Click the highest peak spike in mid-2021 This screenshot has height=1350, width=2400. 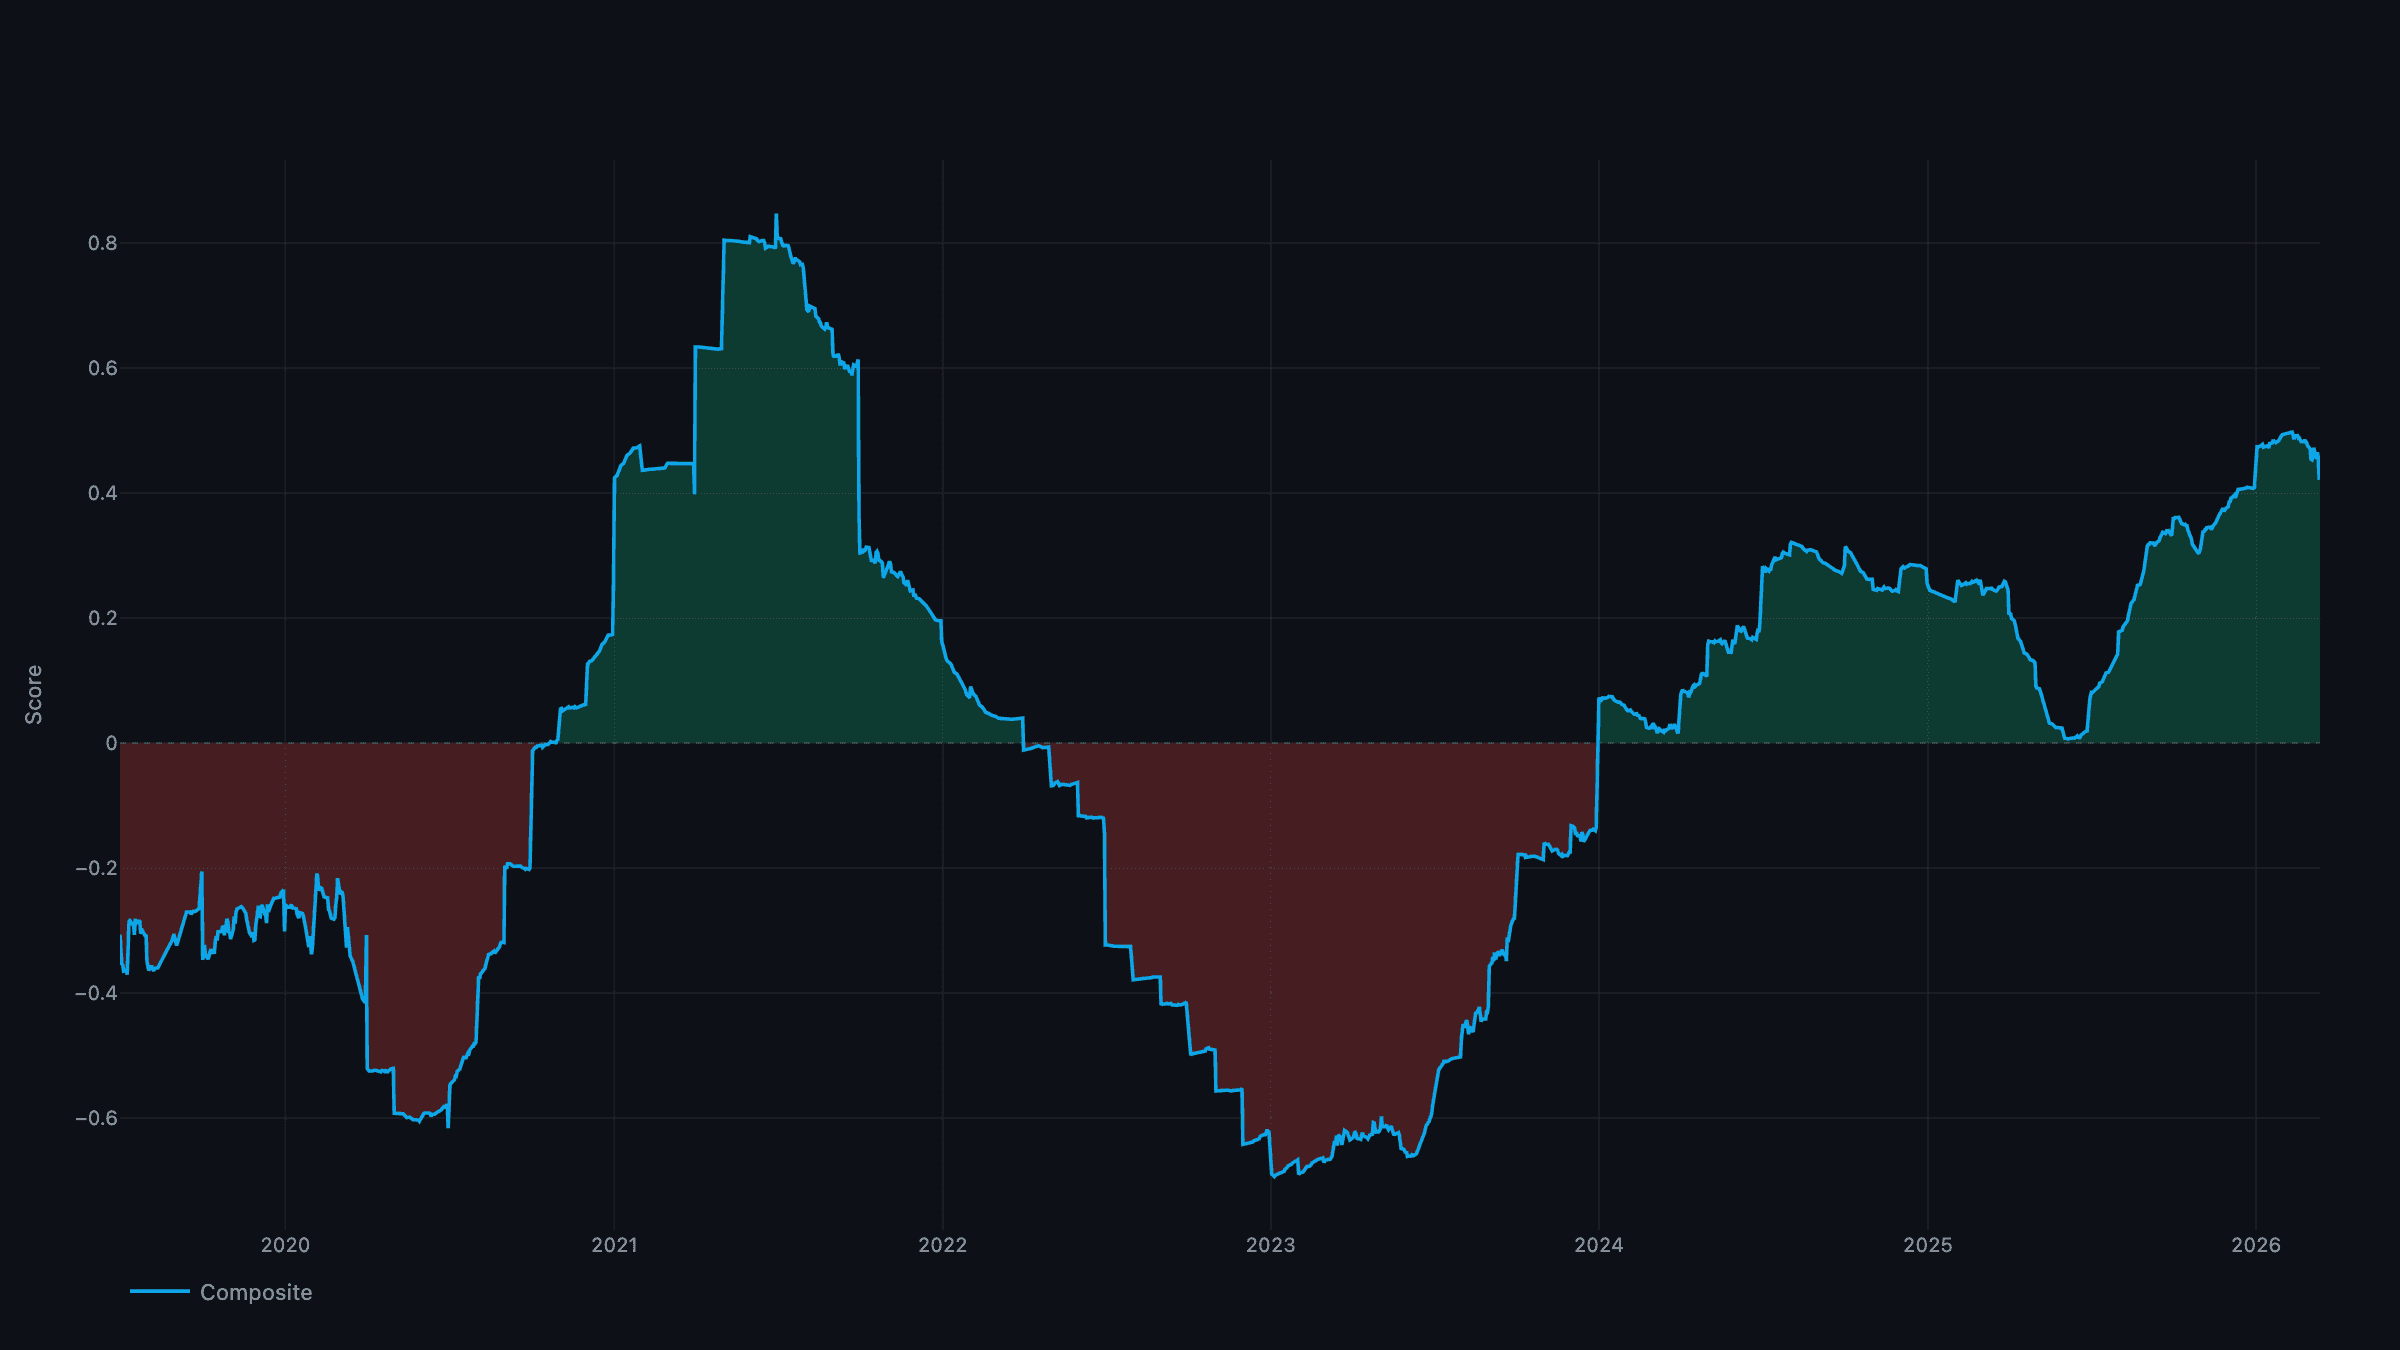click(x=776, y=216)
